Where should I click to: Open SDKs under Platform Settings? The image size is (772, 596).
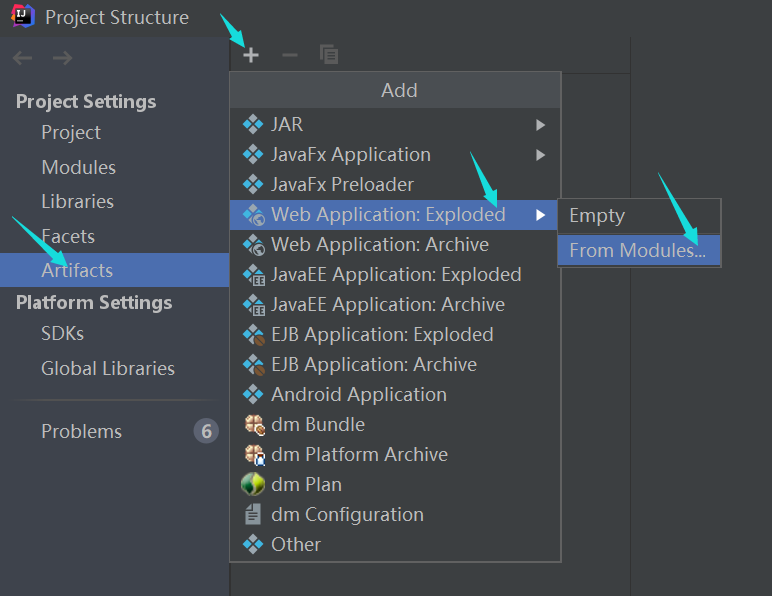pos(114,334)
